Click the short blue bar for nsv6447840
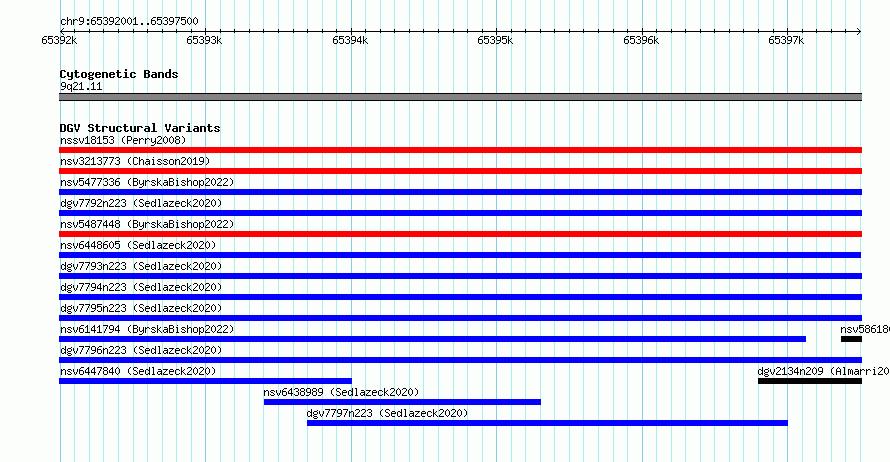 [x=205, y=381]
